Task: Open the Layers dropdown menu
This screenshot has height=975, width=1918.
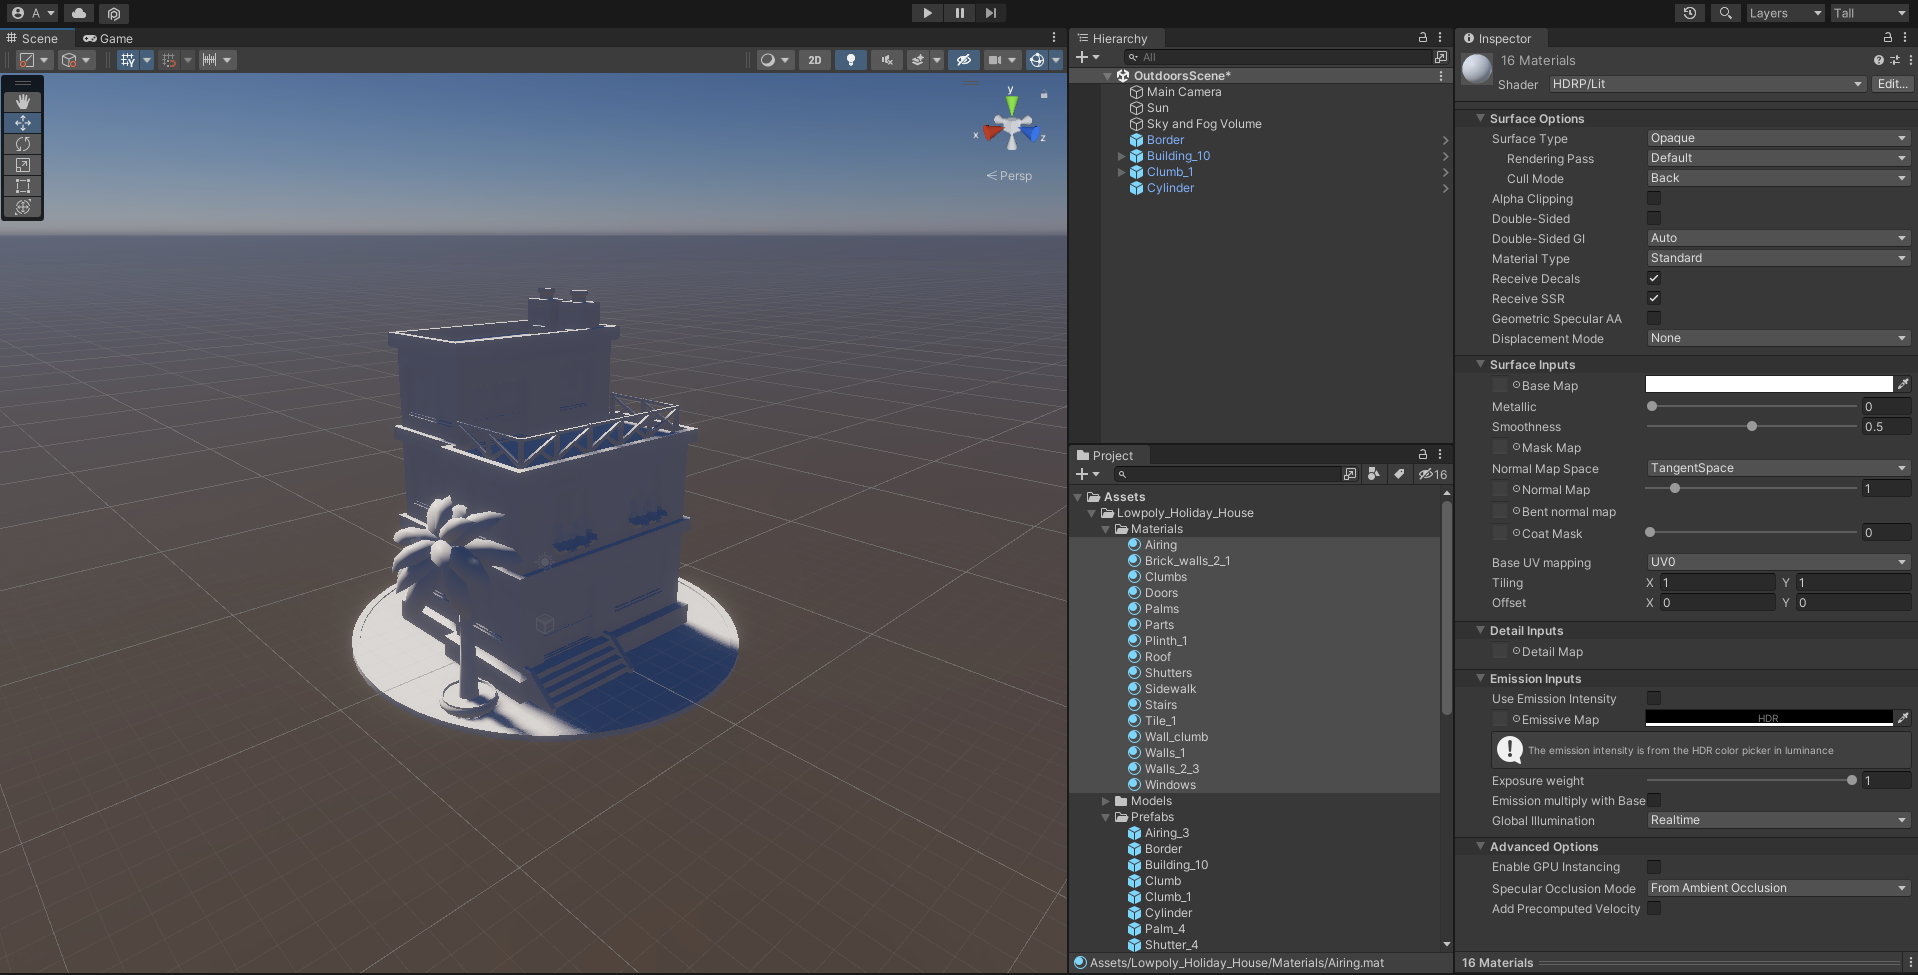Action: [x=1784, y=13]
